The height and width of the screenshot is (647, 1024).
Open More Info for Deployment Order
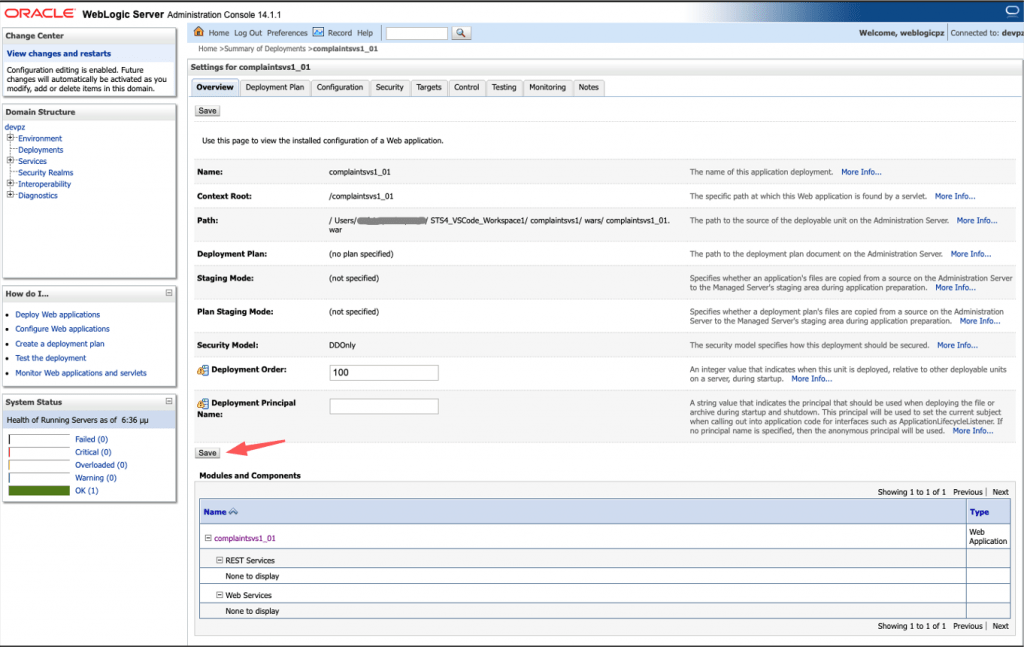(812, 379)
